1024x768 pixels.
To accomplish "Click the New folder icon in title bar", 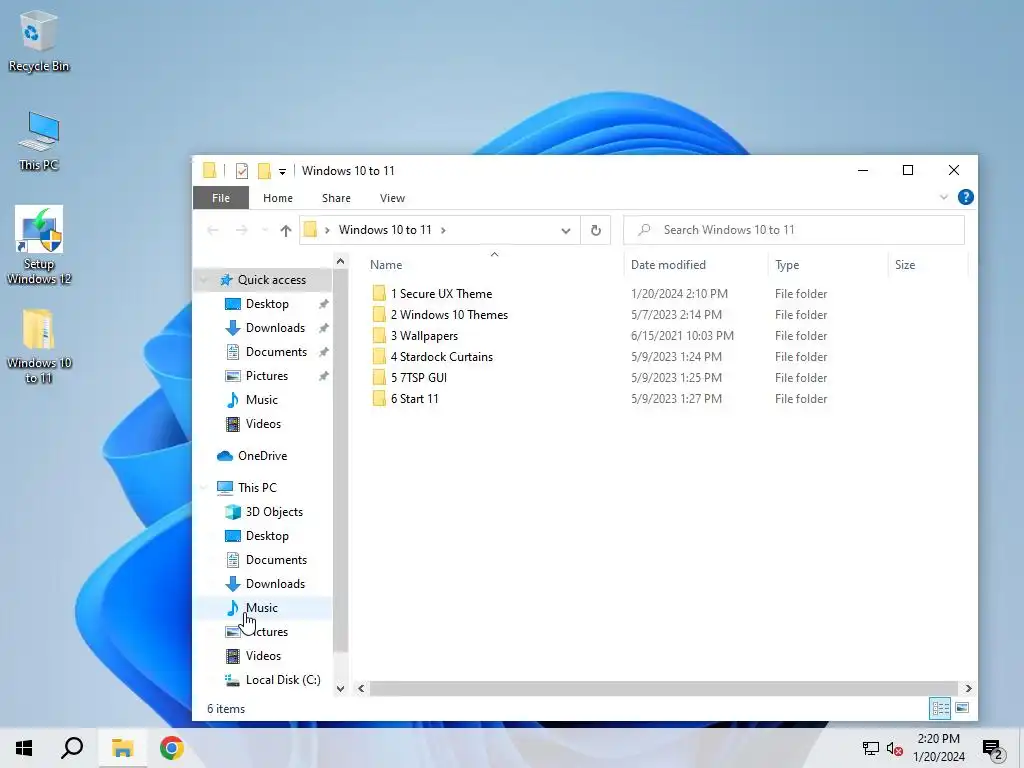I will click(264, 171).
